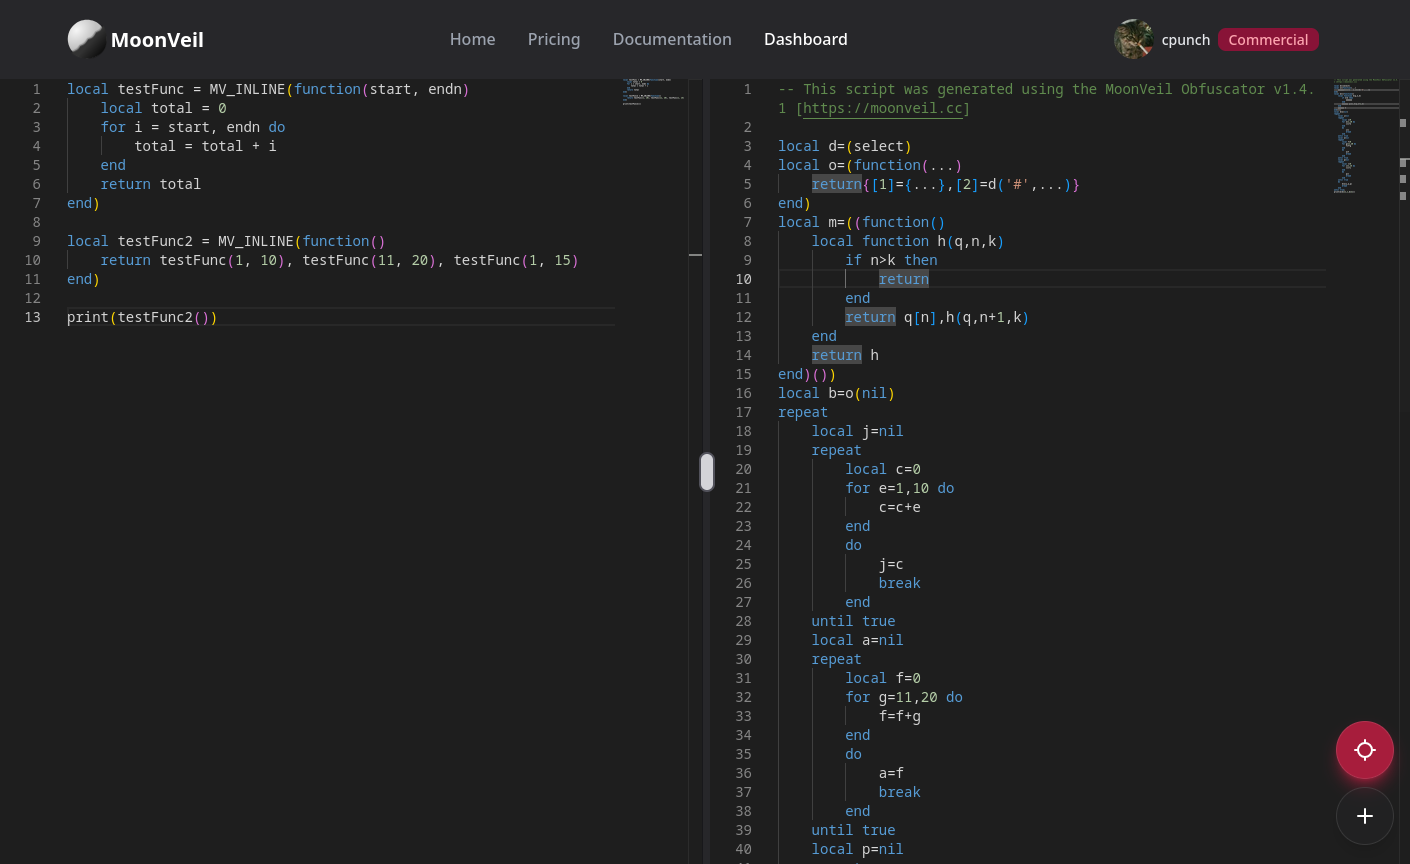Open the Documentation page
The image size is (1410, 864).
(x=671, y=39)
